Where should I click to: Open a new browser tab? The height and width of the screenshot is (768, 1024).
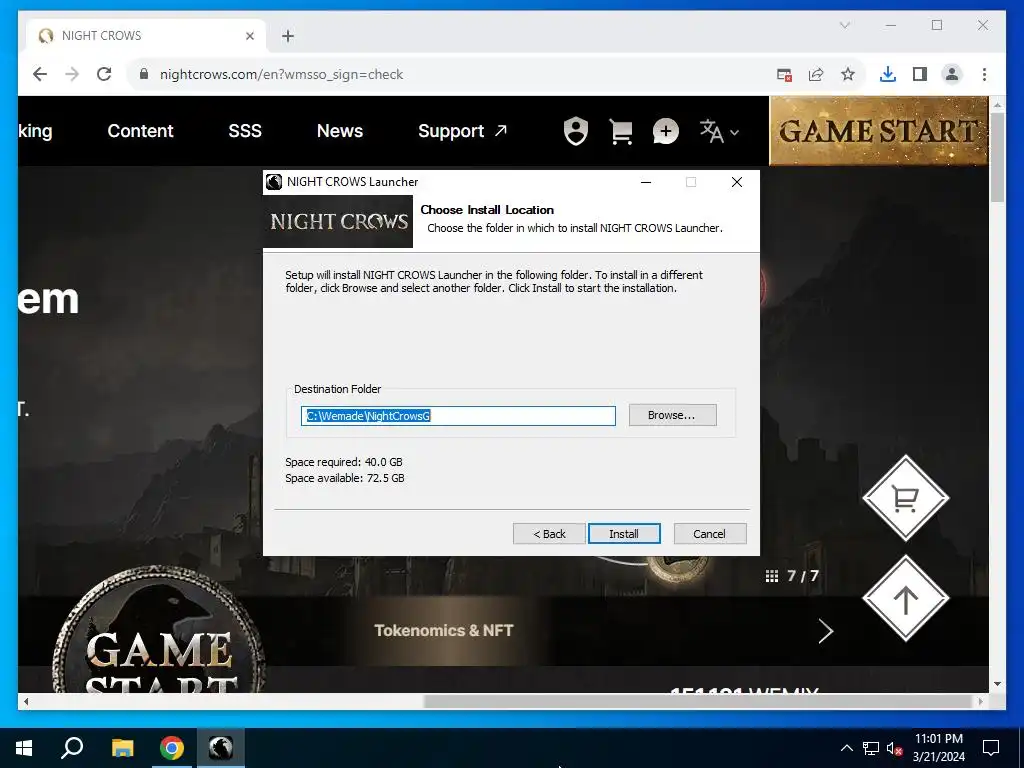[x=288, y=36]
